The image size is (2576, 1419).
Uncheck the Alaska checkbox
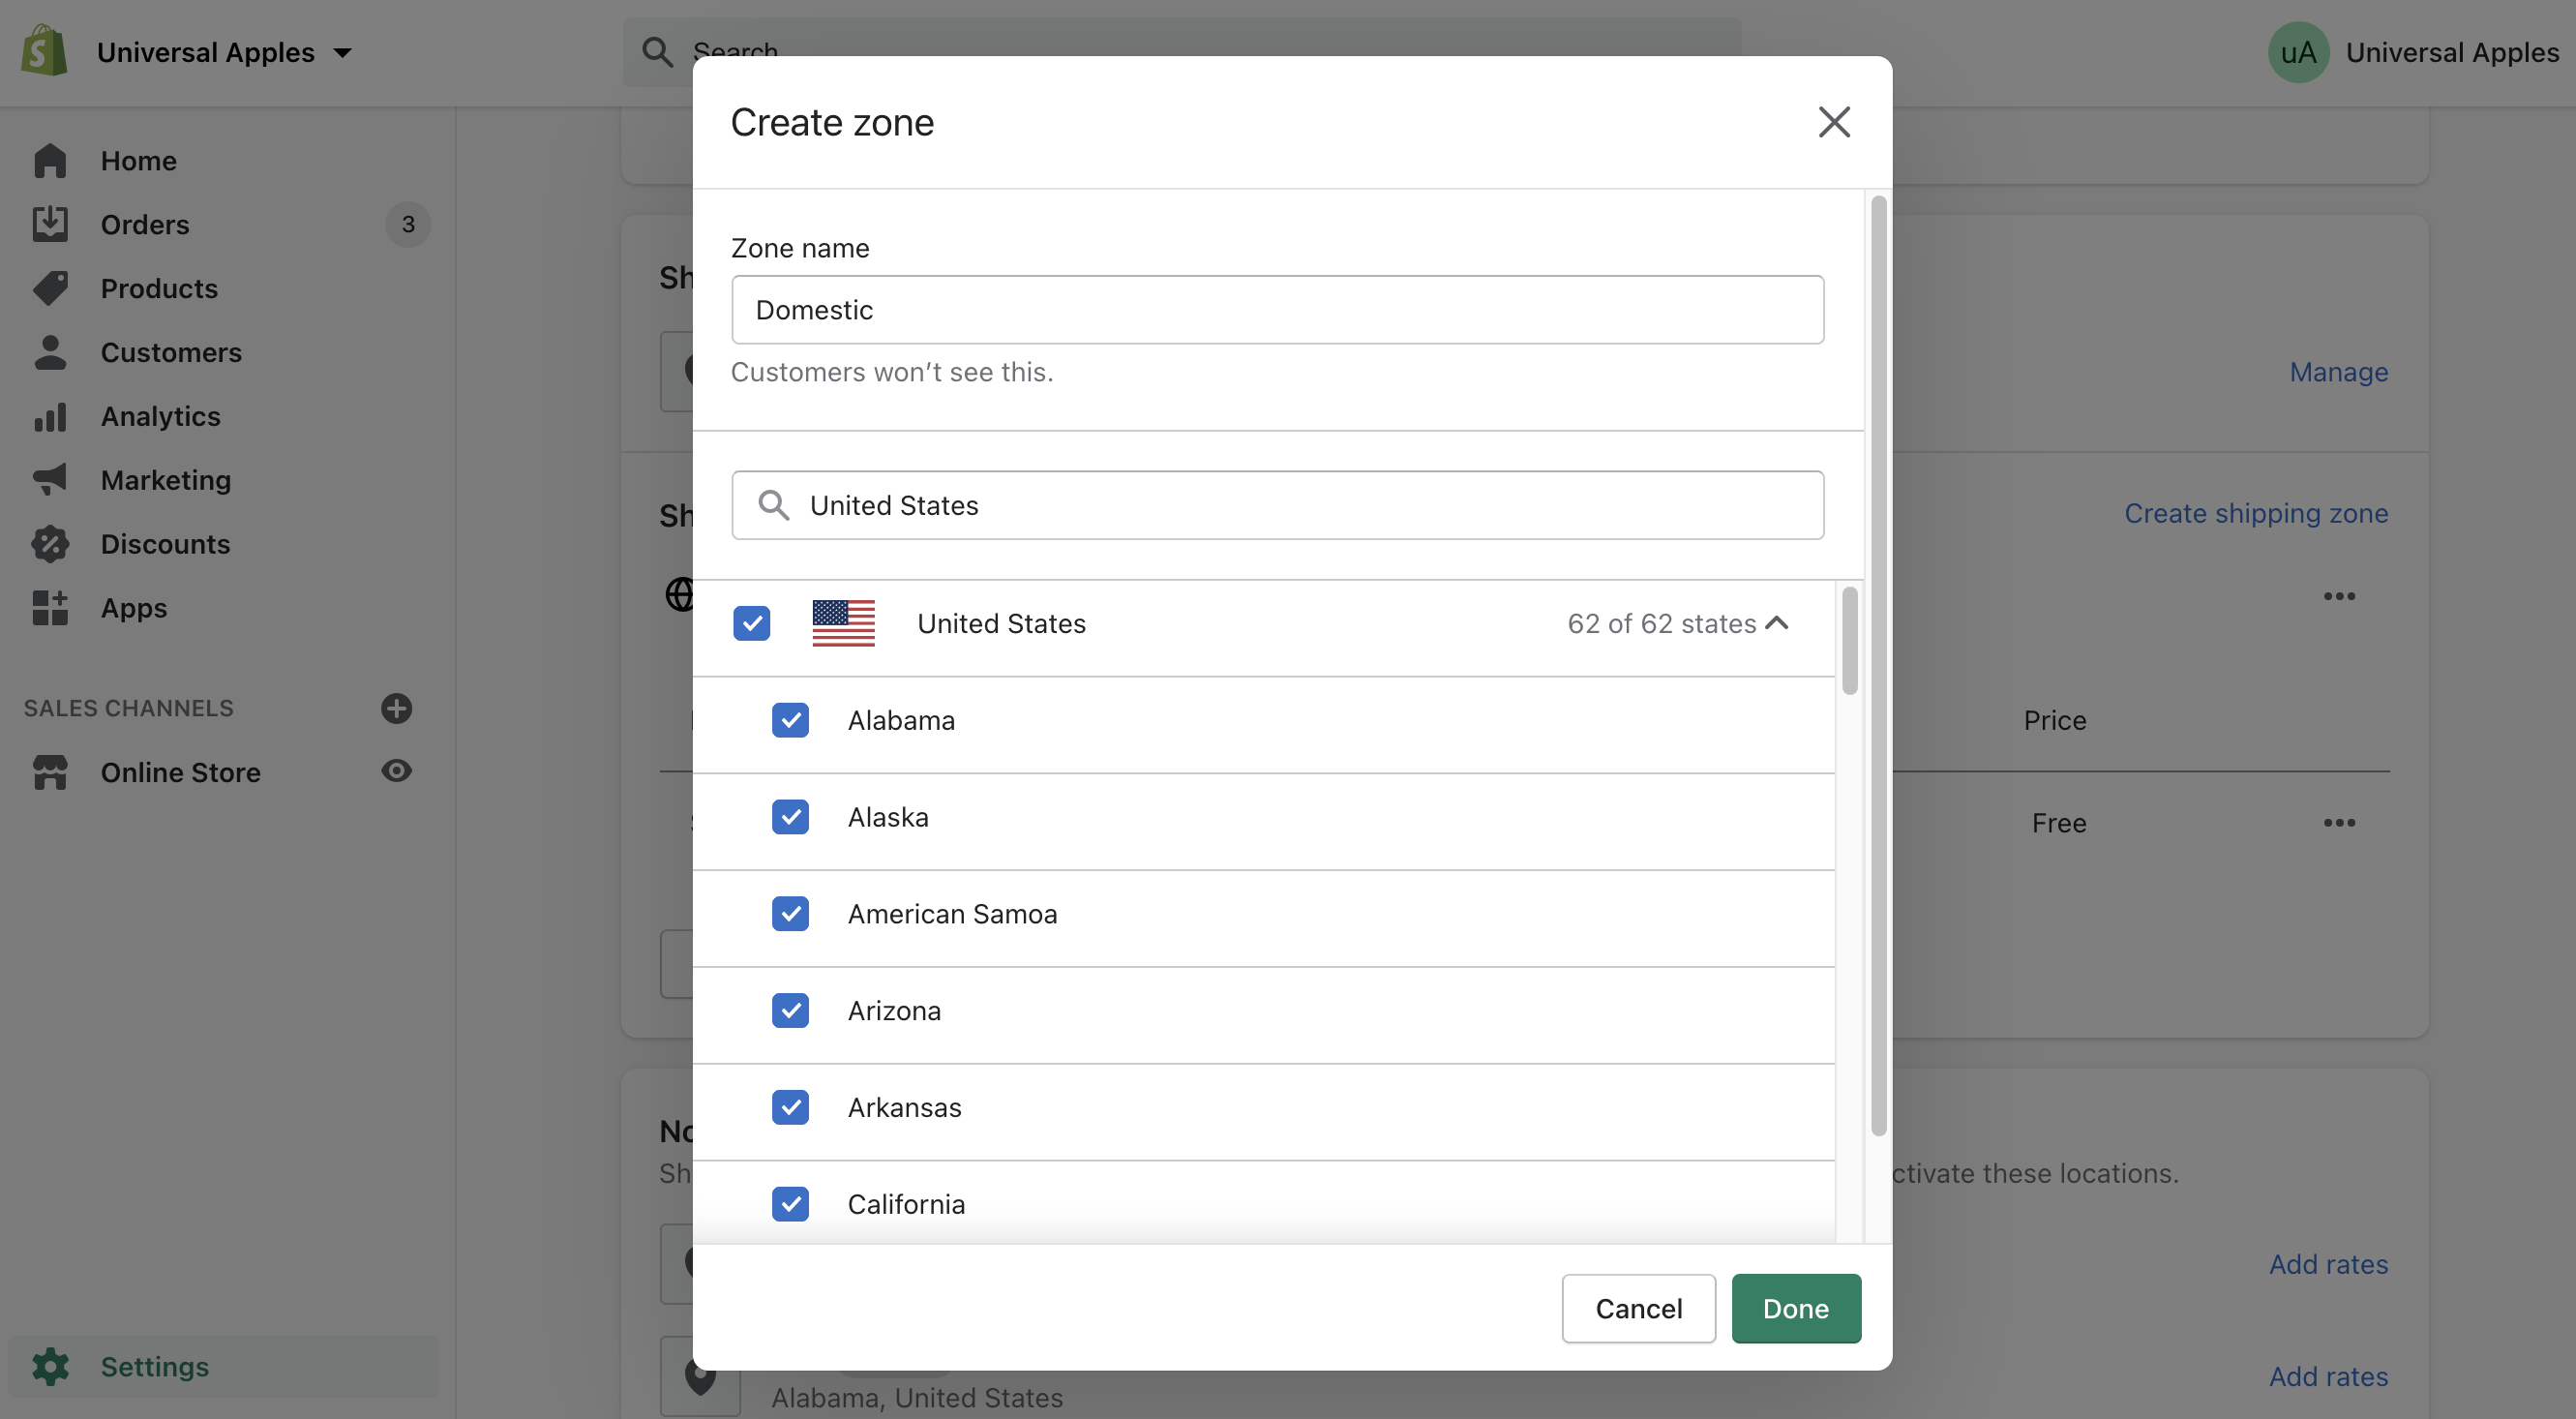tap(790, 817)
